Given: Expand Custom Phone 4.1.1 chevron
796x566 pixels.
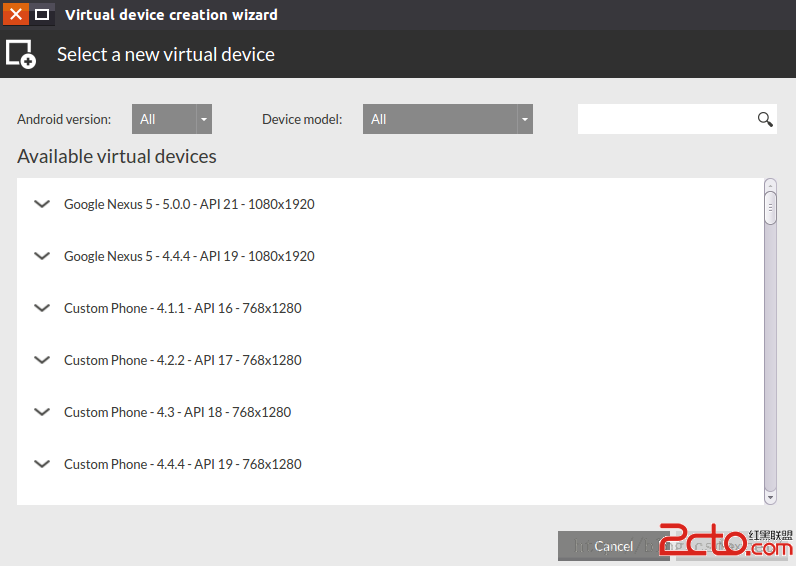Looking at the screenshot, I should (42, 308).
